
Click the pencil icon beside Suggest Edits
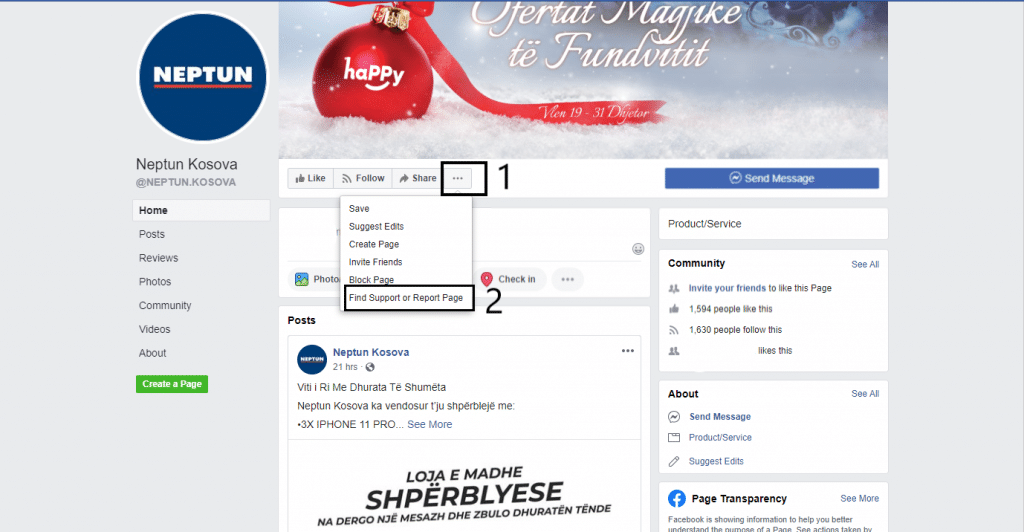click(x=674, y=461)
